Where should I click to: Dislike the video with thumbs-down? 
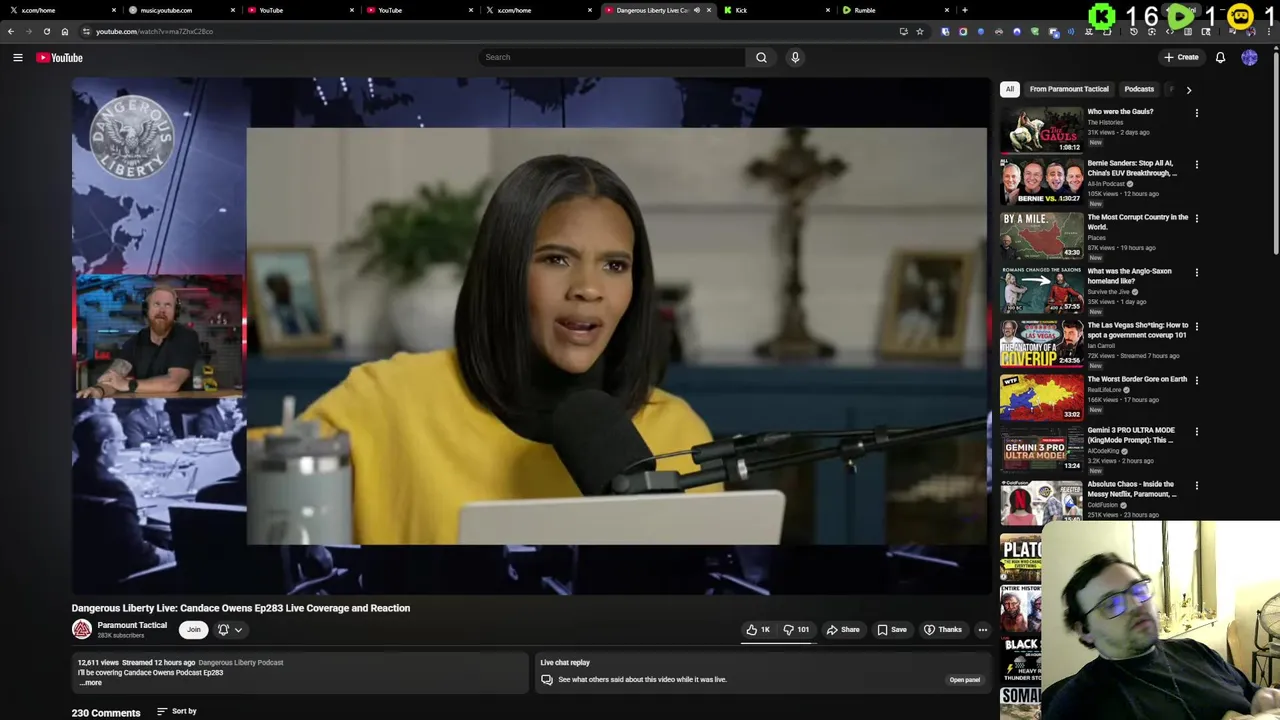click(x=797, y=629)
